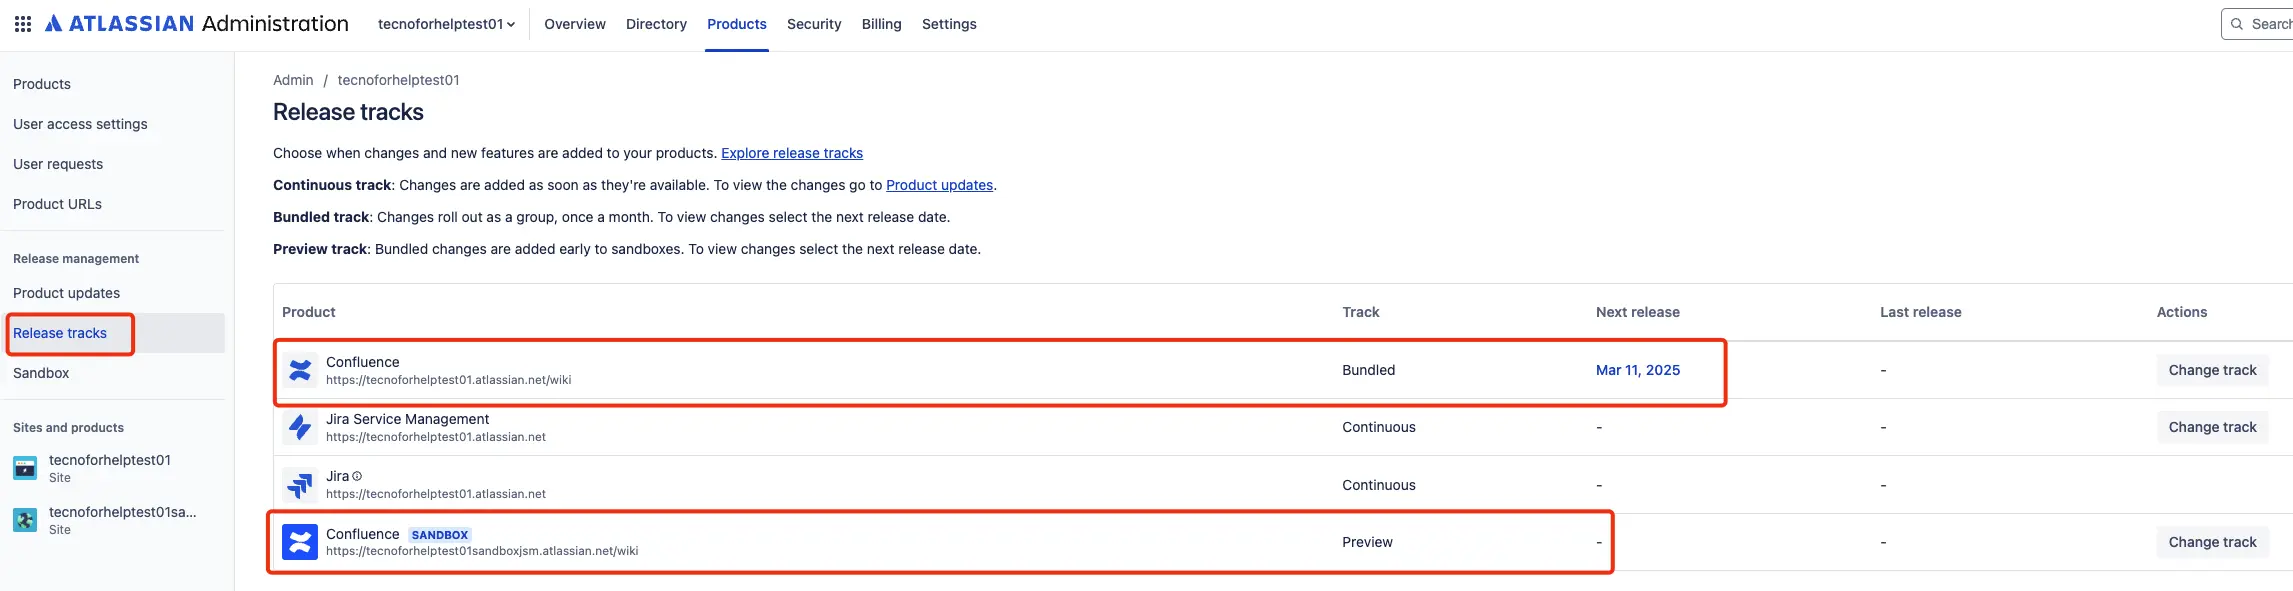The image size is (2293, 591).
Task: Click the tecnoforhelptest01 site icon
Action: [x=25, y=468]
